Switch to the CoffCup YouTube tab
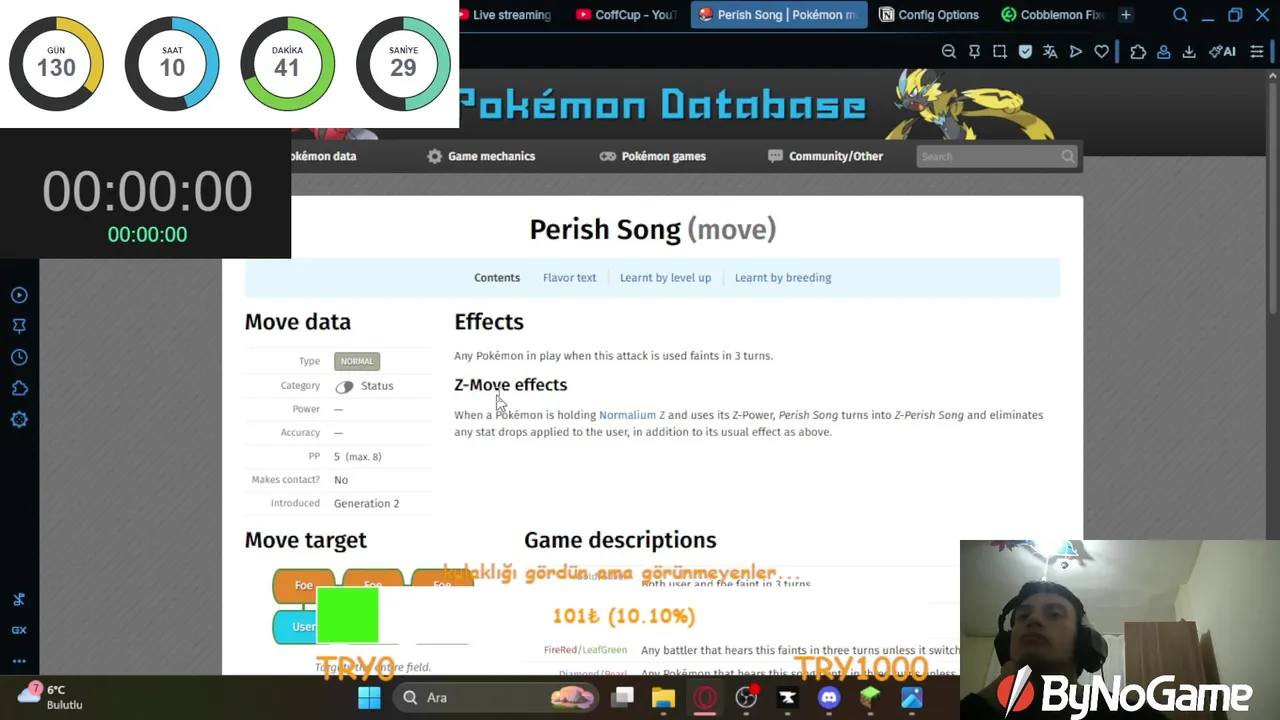The height and width of the screenshot is (720, 1280). 627,15
